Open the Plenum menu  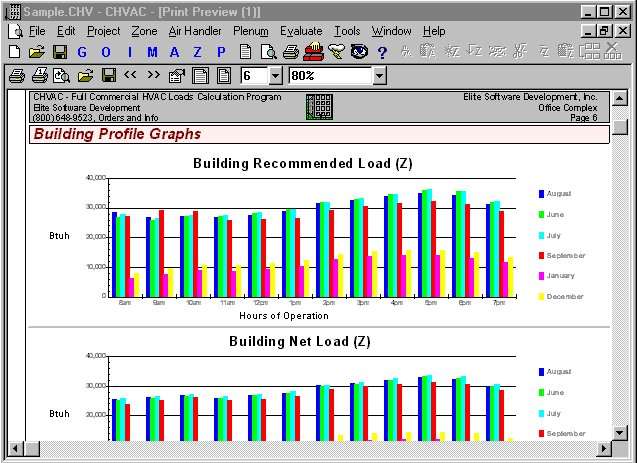point(251,31)
